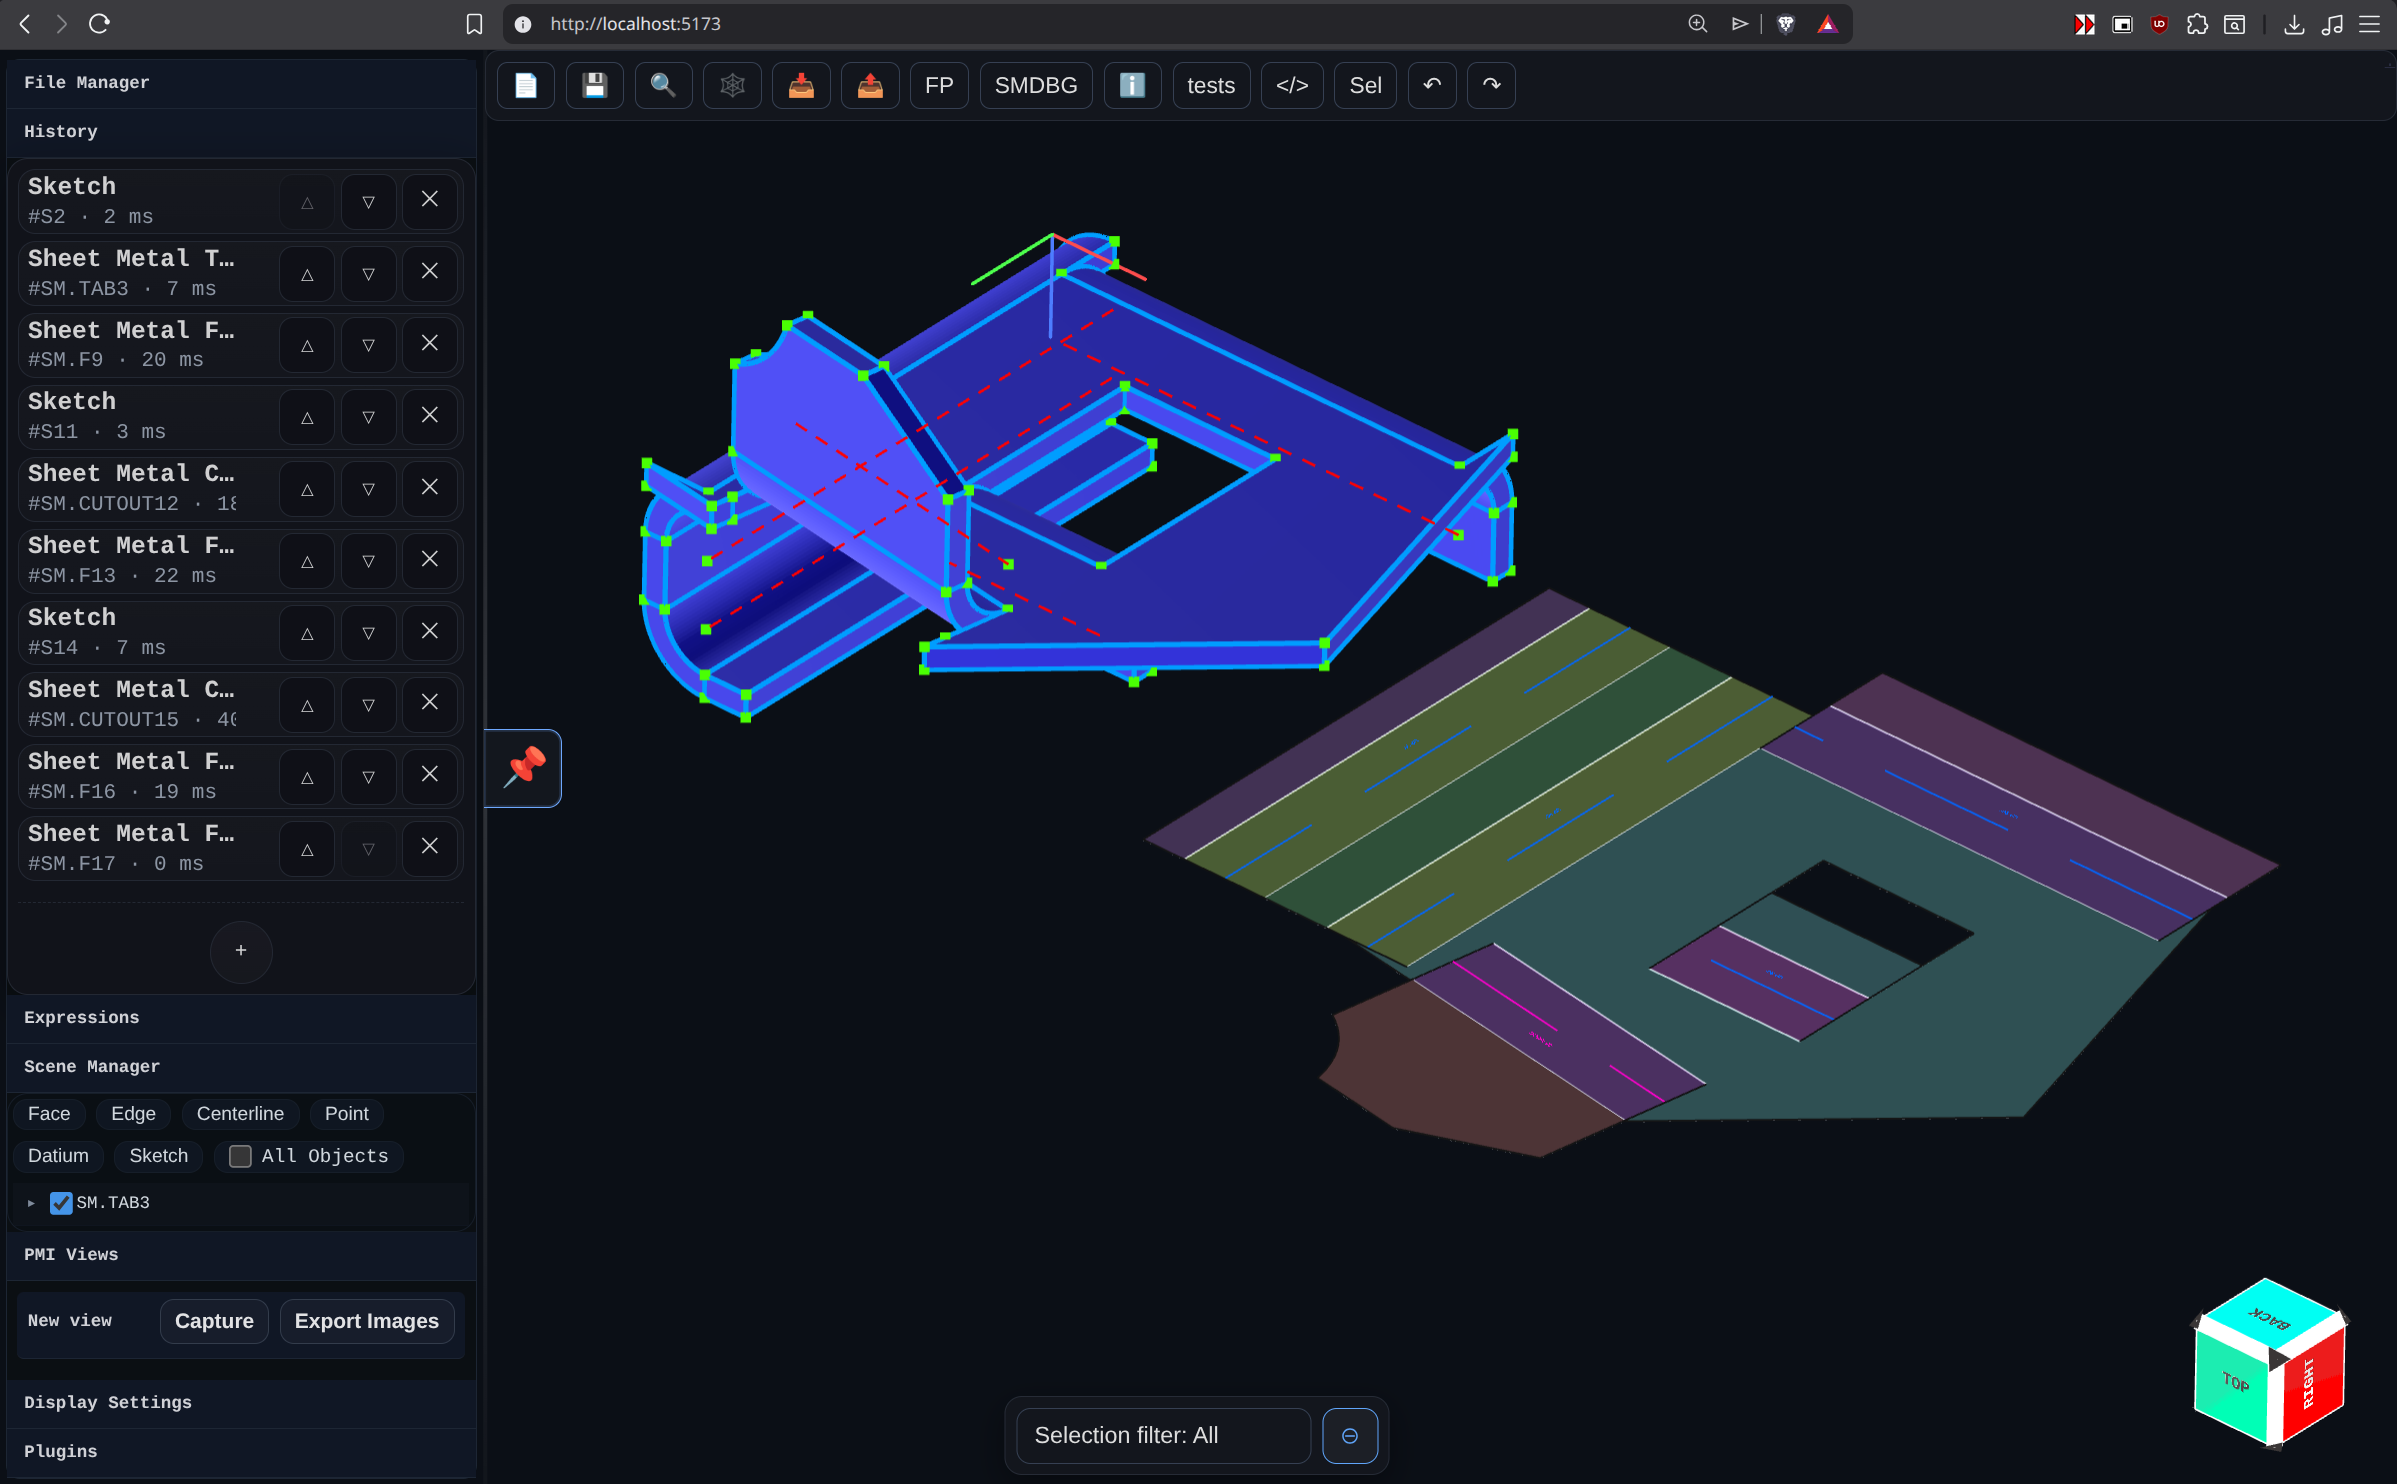Move Sketch #S2 down in history
The width and height of the screenshot is (2397, 1484).
pyautogui.click(x=369, y=200)
